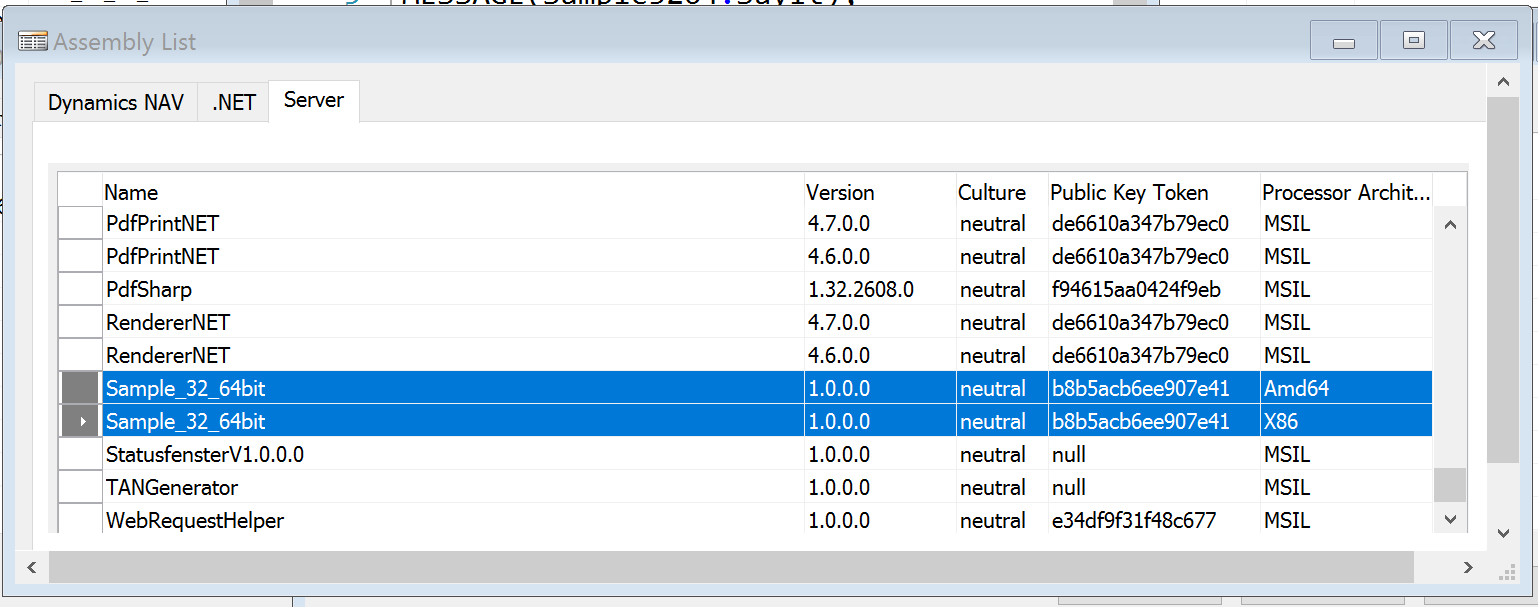Select the Server tab
The image size is (1538, 607).
(x=314, y=100)
